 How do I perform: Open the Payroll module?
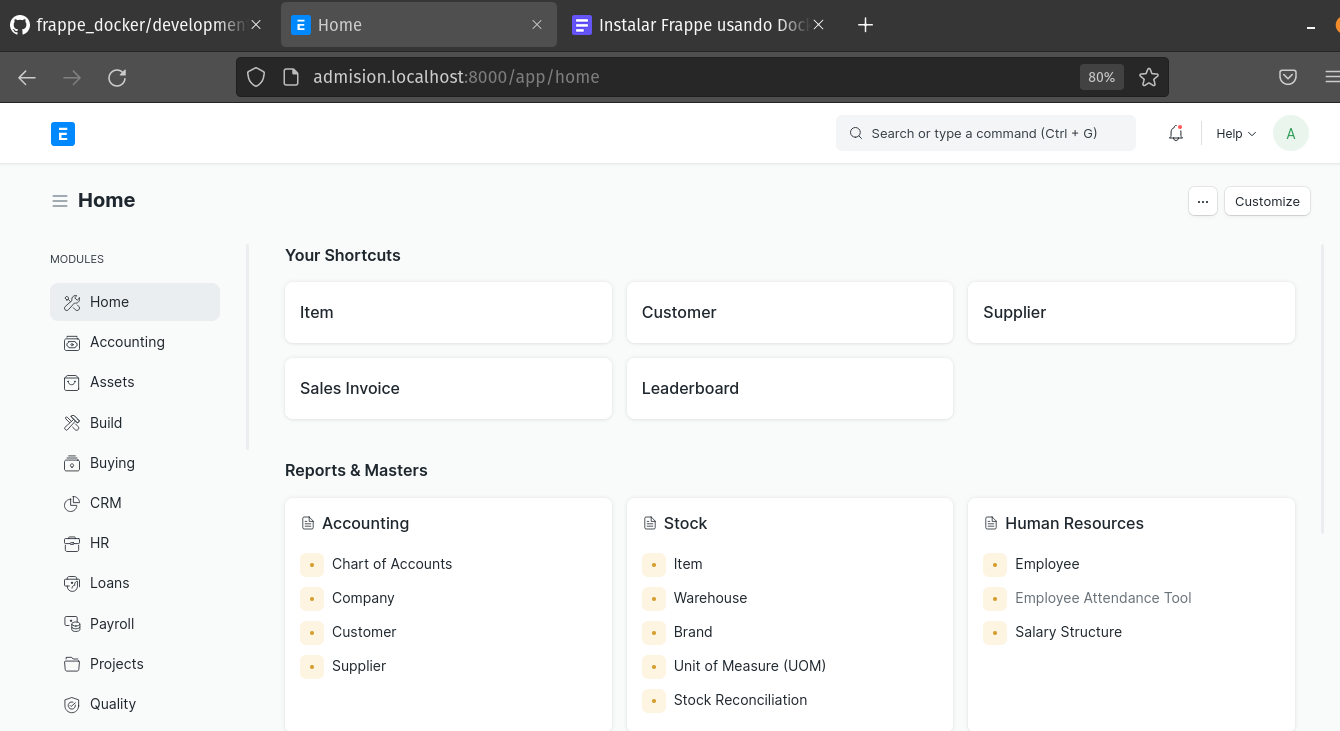[x=135, y=624]
